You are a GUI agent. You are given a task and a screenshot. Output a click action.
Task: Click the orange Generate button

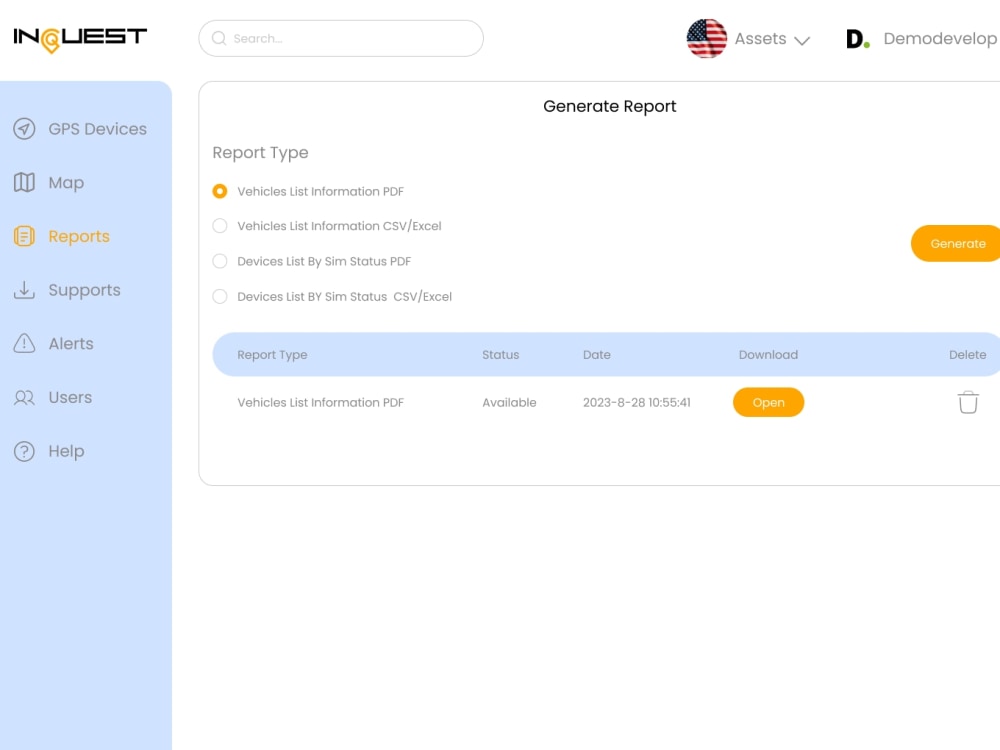pos(956,244)
